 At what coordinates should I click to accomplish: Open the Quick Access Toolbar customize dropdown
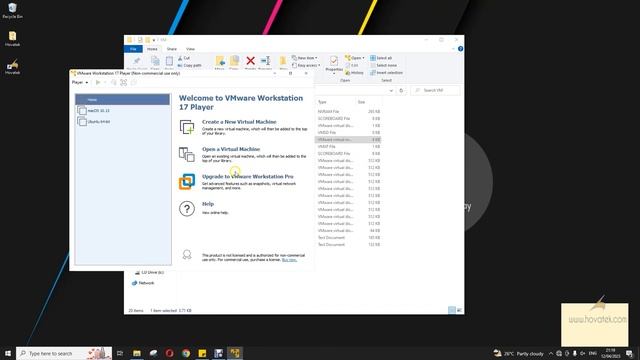tap(154, 40)
